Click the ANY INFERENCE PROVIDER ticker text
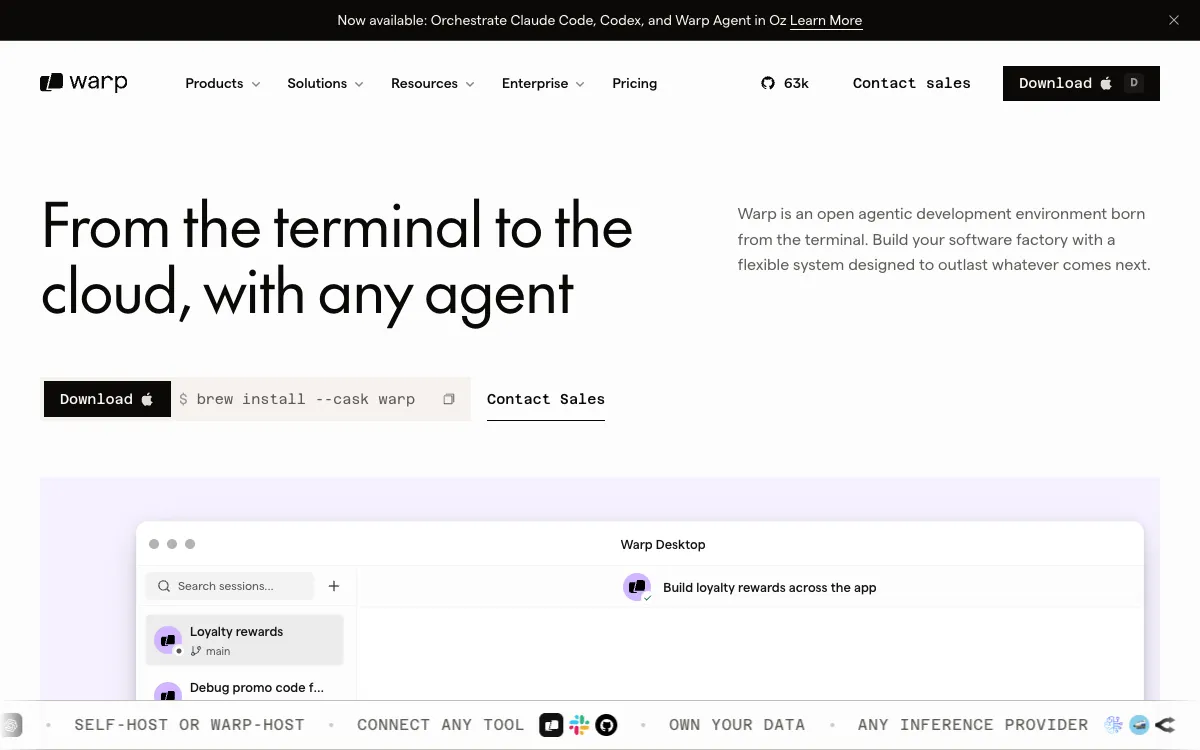The height and width of the screenshot is (750, 1200). point(973,725)
